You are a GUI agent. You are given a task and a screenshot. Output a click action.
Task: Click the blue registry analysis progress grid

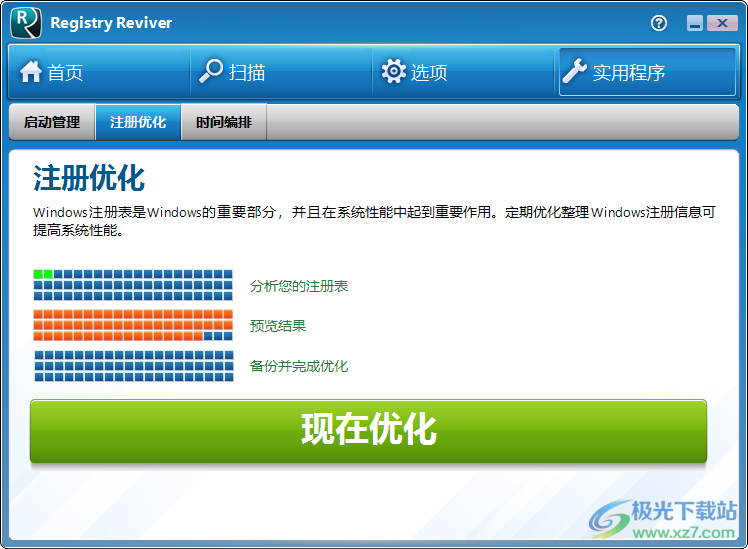pos(133,285)
